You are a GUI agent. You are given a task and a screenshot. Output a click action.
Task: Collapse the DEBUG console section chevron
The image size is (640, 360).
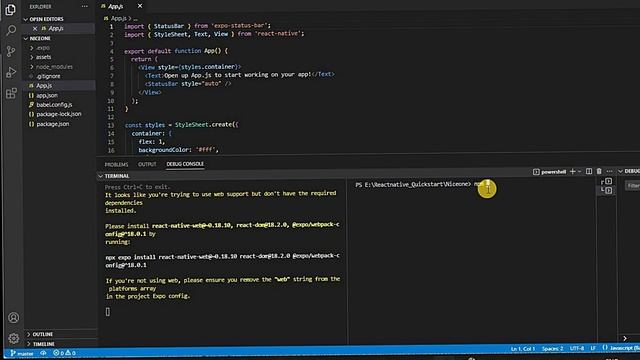tap(620, 171)
